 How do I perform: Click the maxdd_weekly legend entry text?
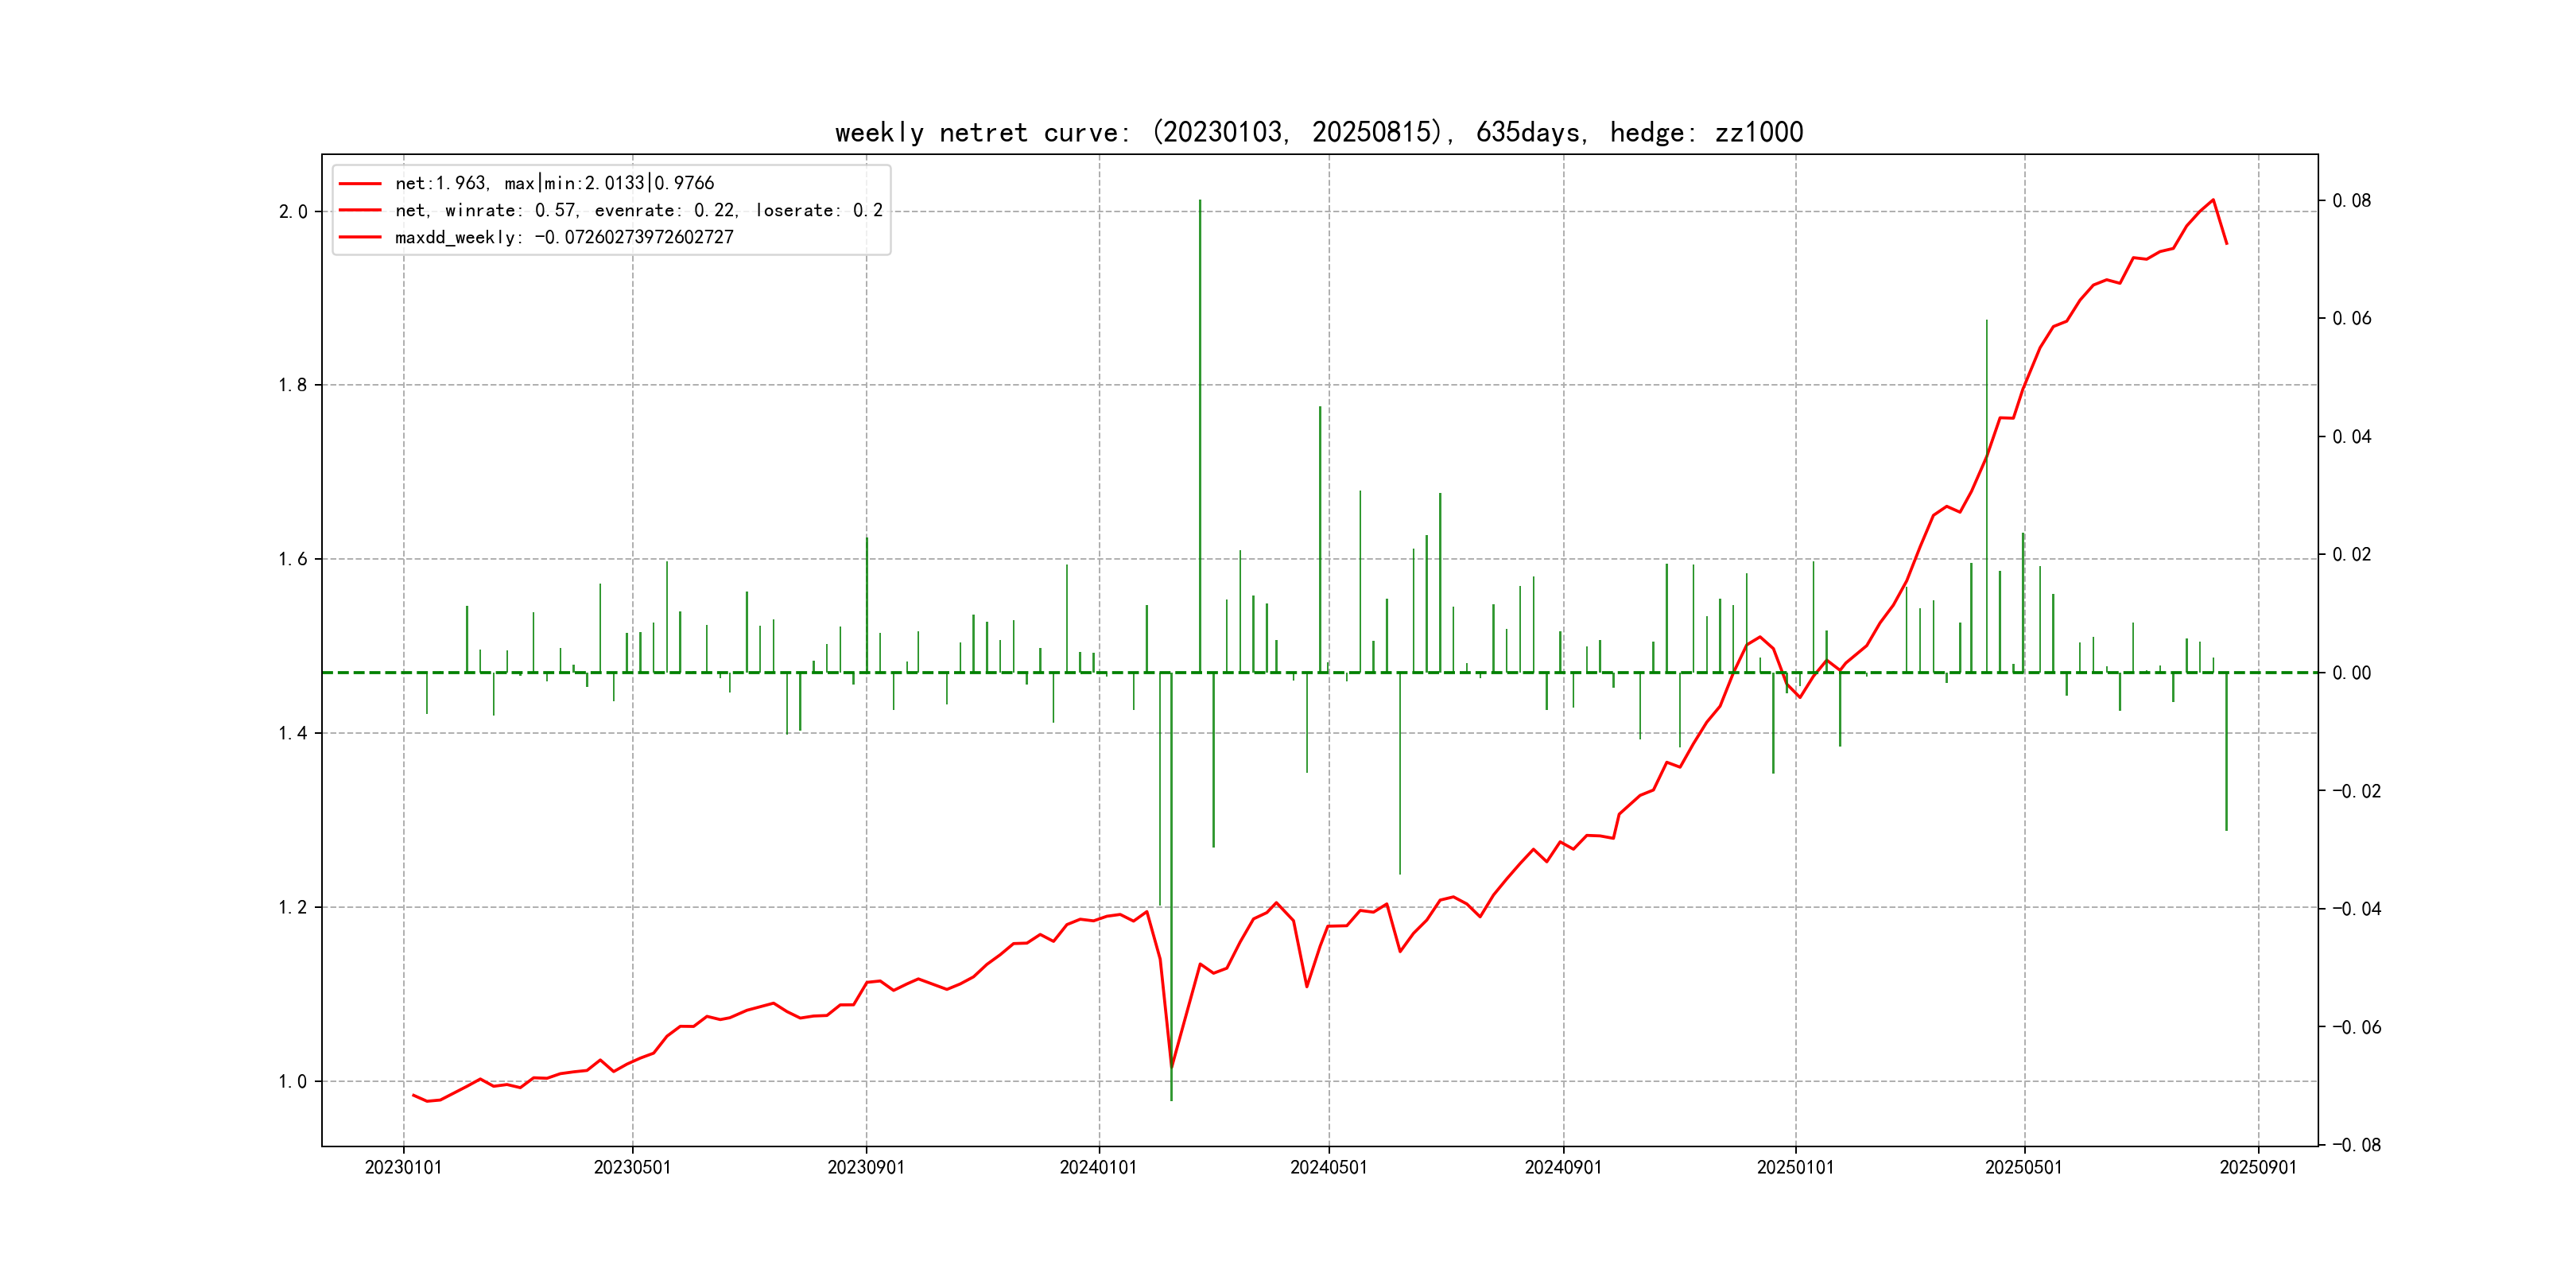[x=564, y=237]
